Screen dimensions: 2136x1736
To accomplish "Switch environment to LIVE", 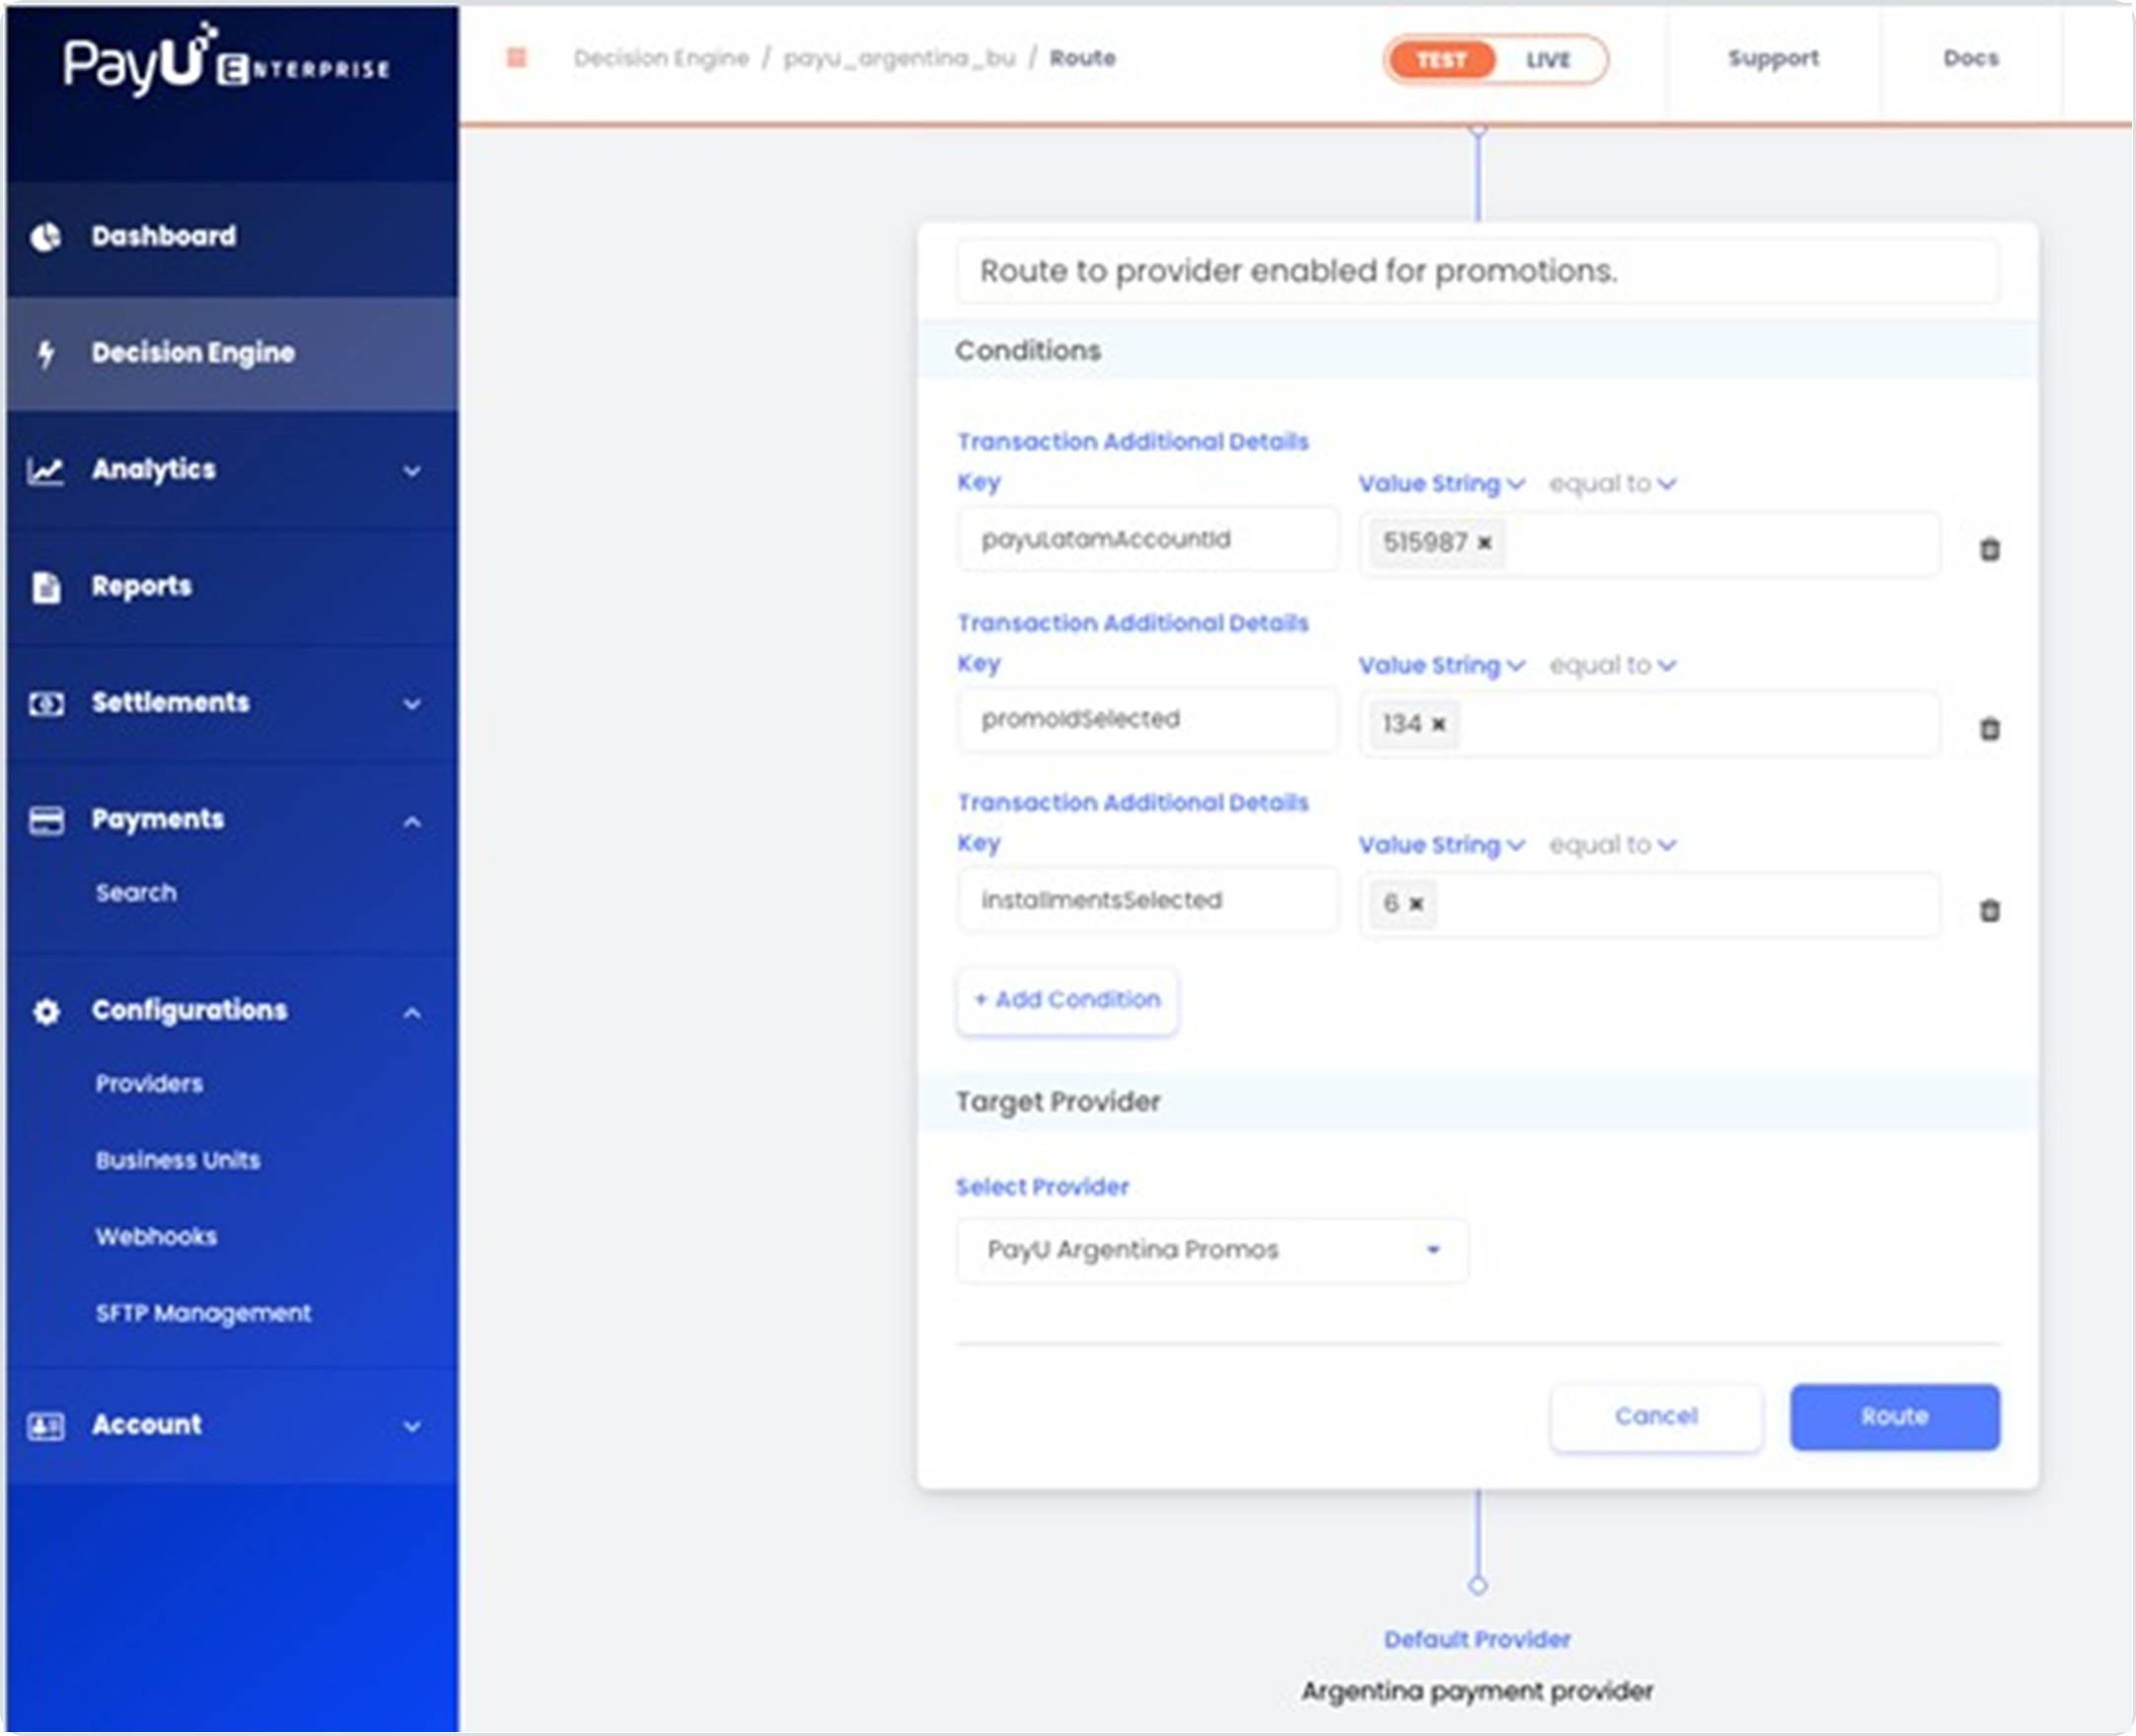I will pyautogui.click(x=1548, y=60).
